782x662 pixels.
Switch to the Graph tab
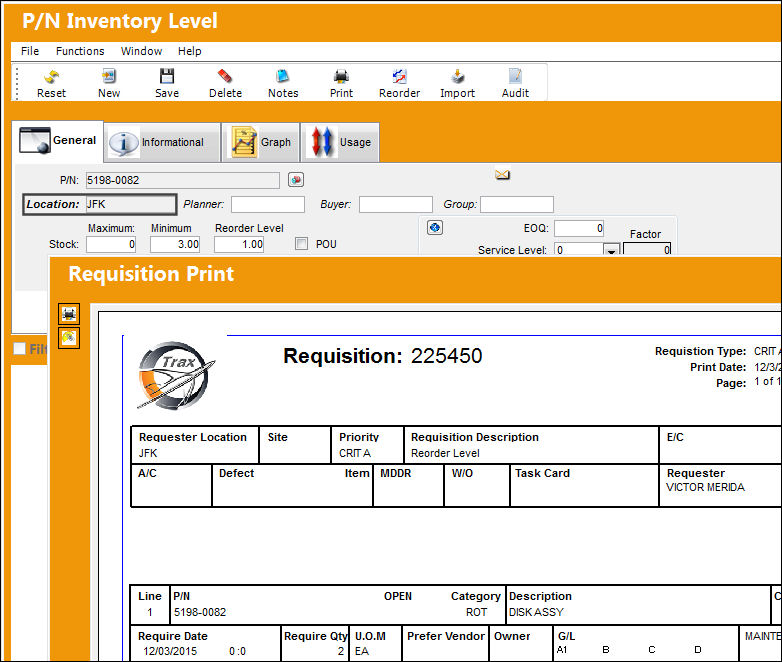pyautogui.click(x=260, y=142)
